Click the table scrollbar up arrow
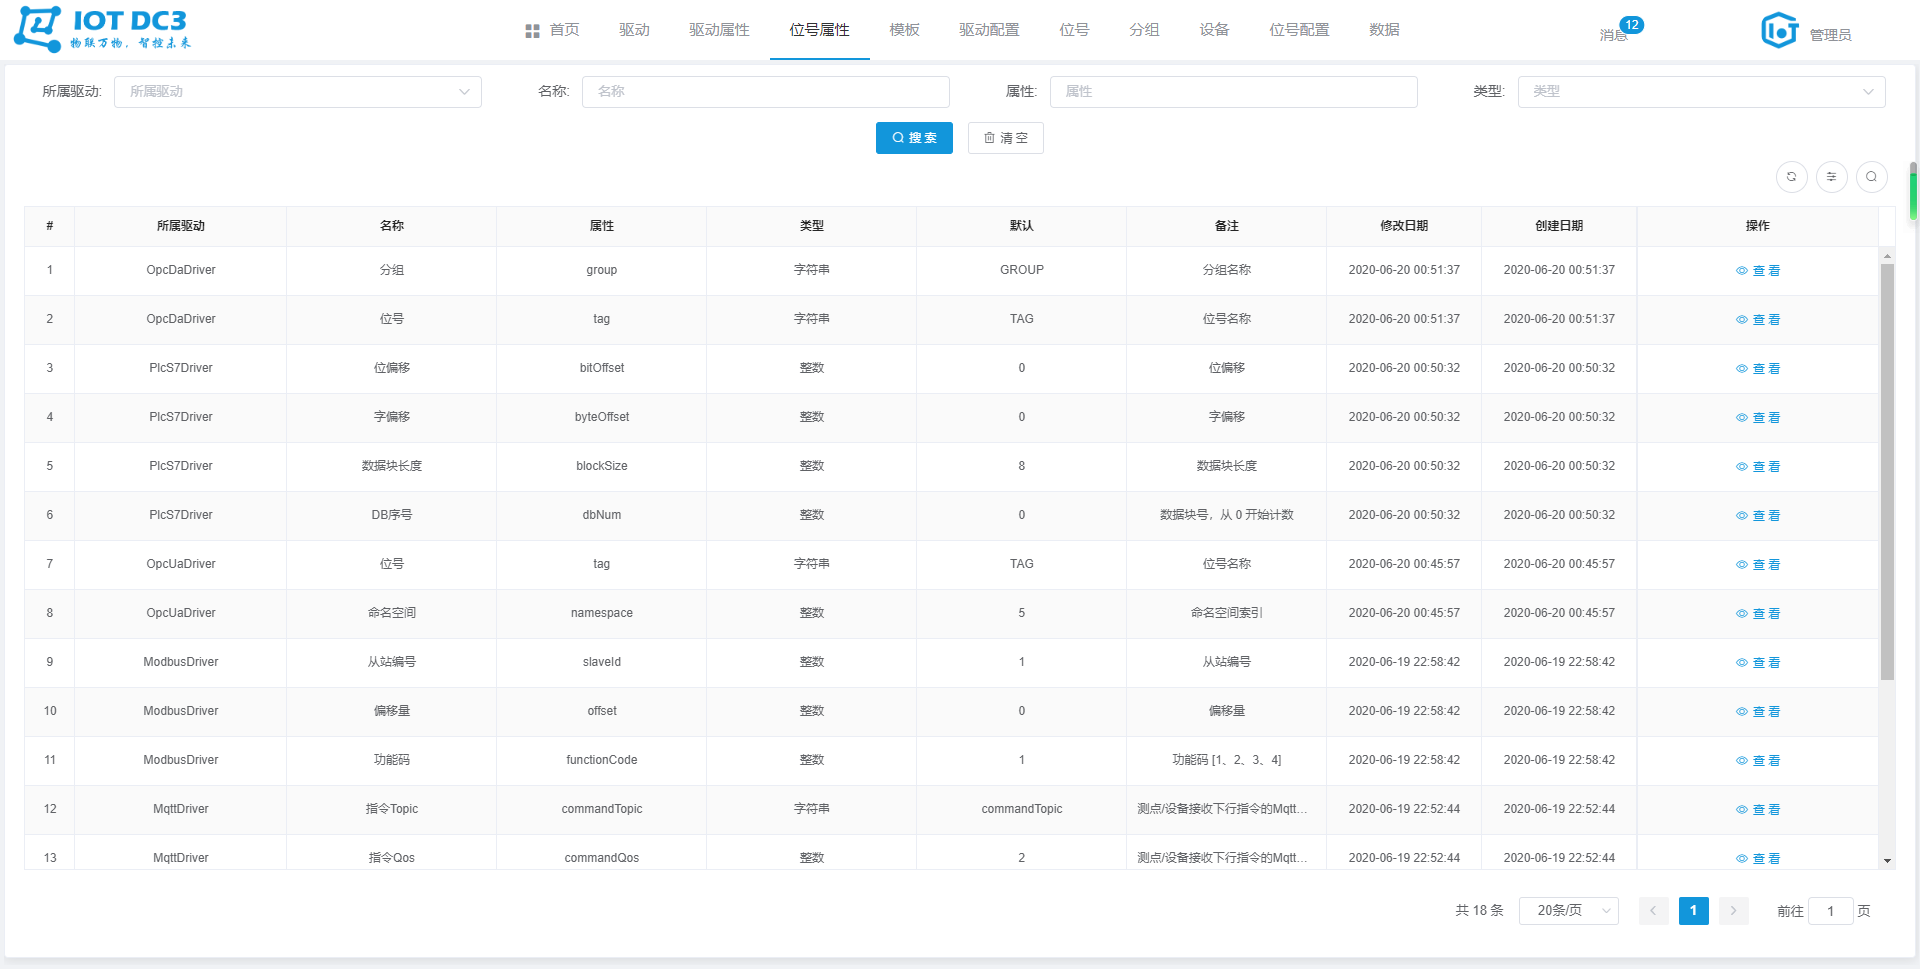The height and width of the screenshot is (969, 1920). pos(1887,256)
